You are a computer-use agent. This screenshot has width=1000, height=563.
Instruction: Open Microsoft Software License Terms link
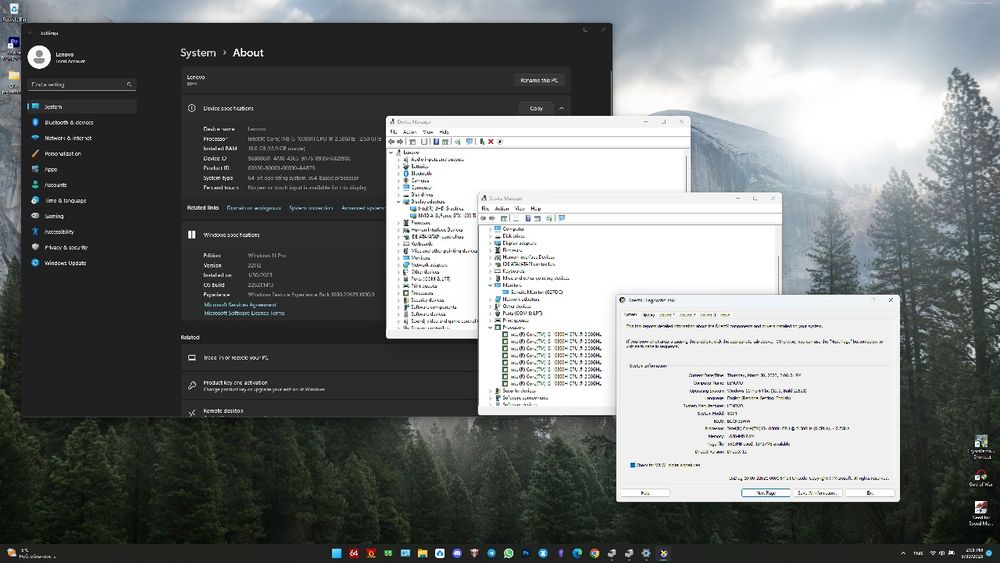tap(244, 313)
